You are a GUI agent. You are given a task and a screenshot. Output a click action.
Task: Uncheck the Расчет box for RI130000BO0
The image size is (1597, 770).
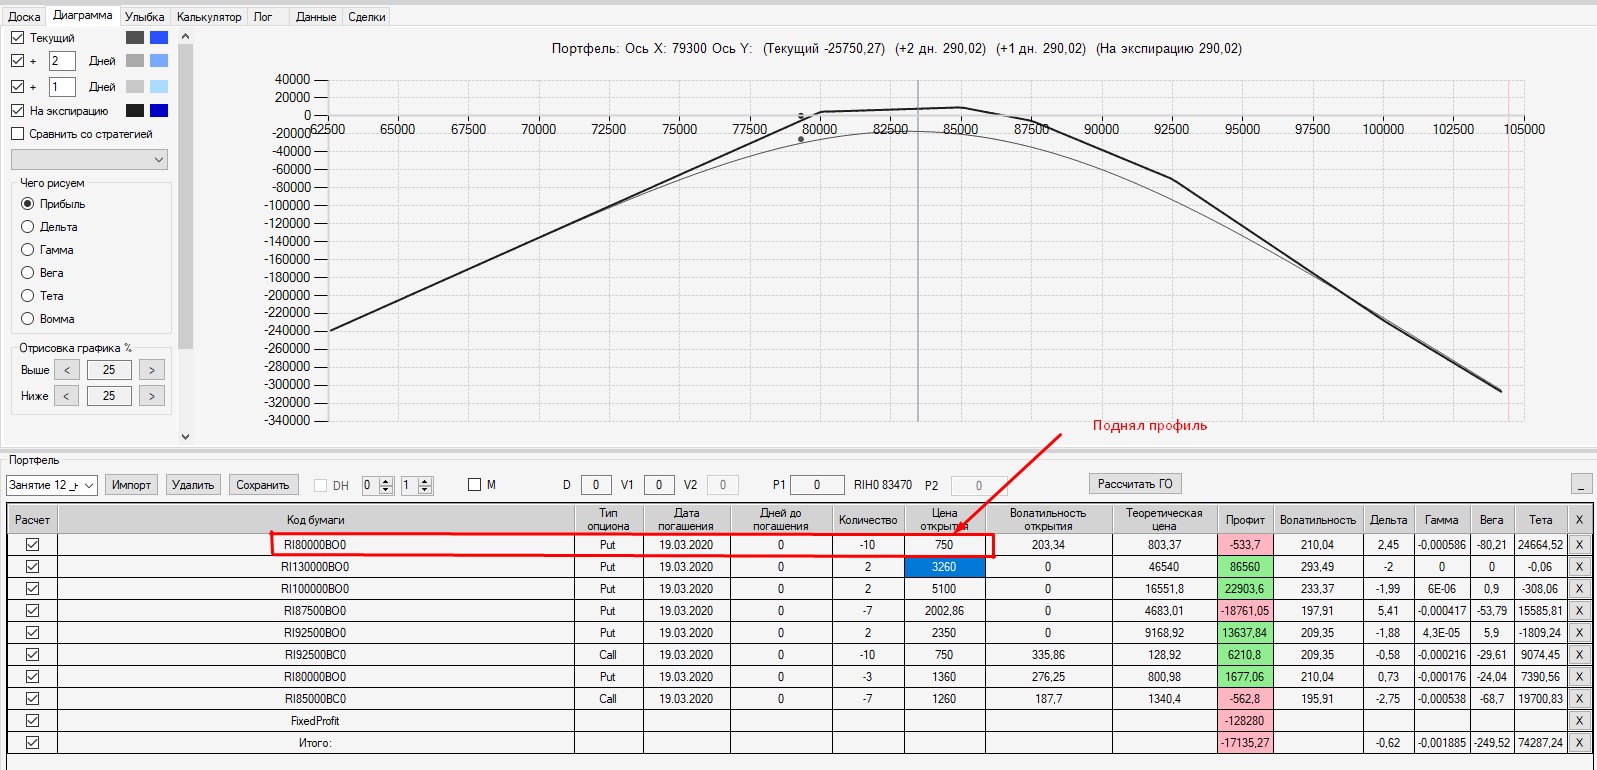click(33, 567)
